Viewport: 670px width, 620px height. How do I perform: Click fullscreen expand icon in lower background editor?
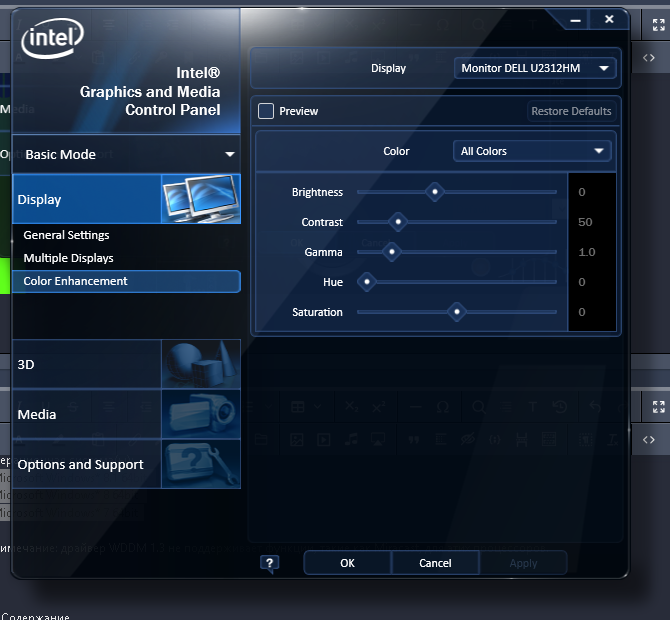658,407
